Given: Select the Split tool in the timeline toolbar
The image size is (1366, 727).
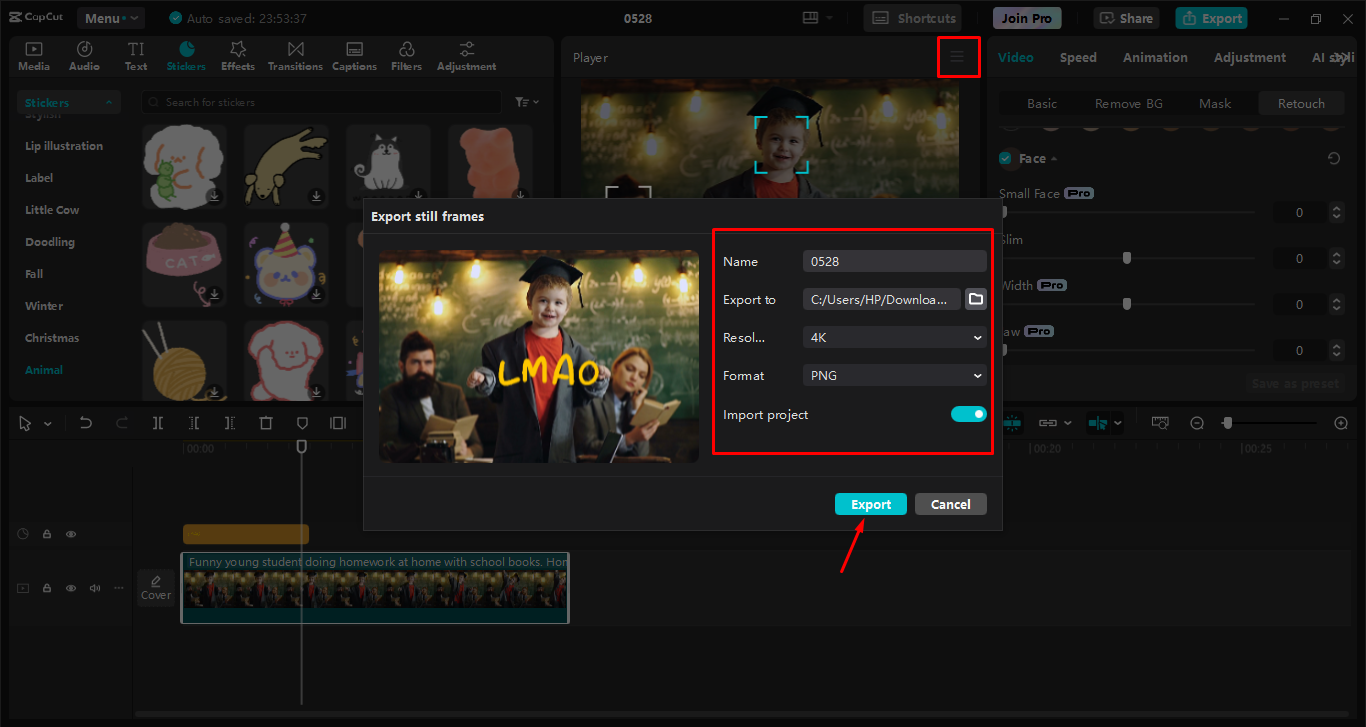Looking at the screenshot, I should 157,423.
